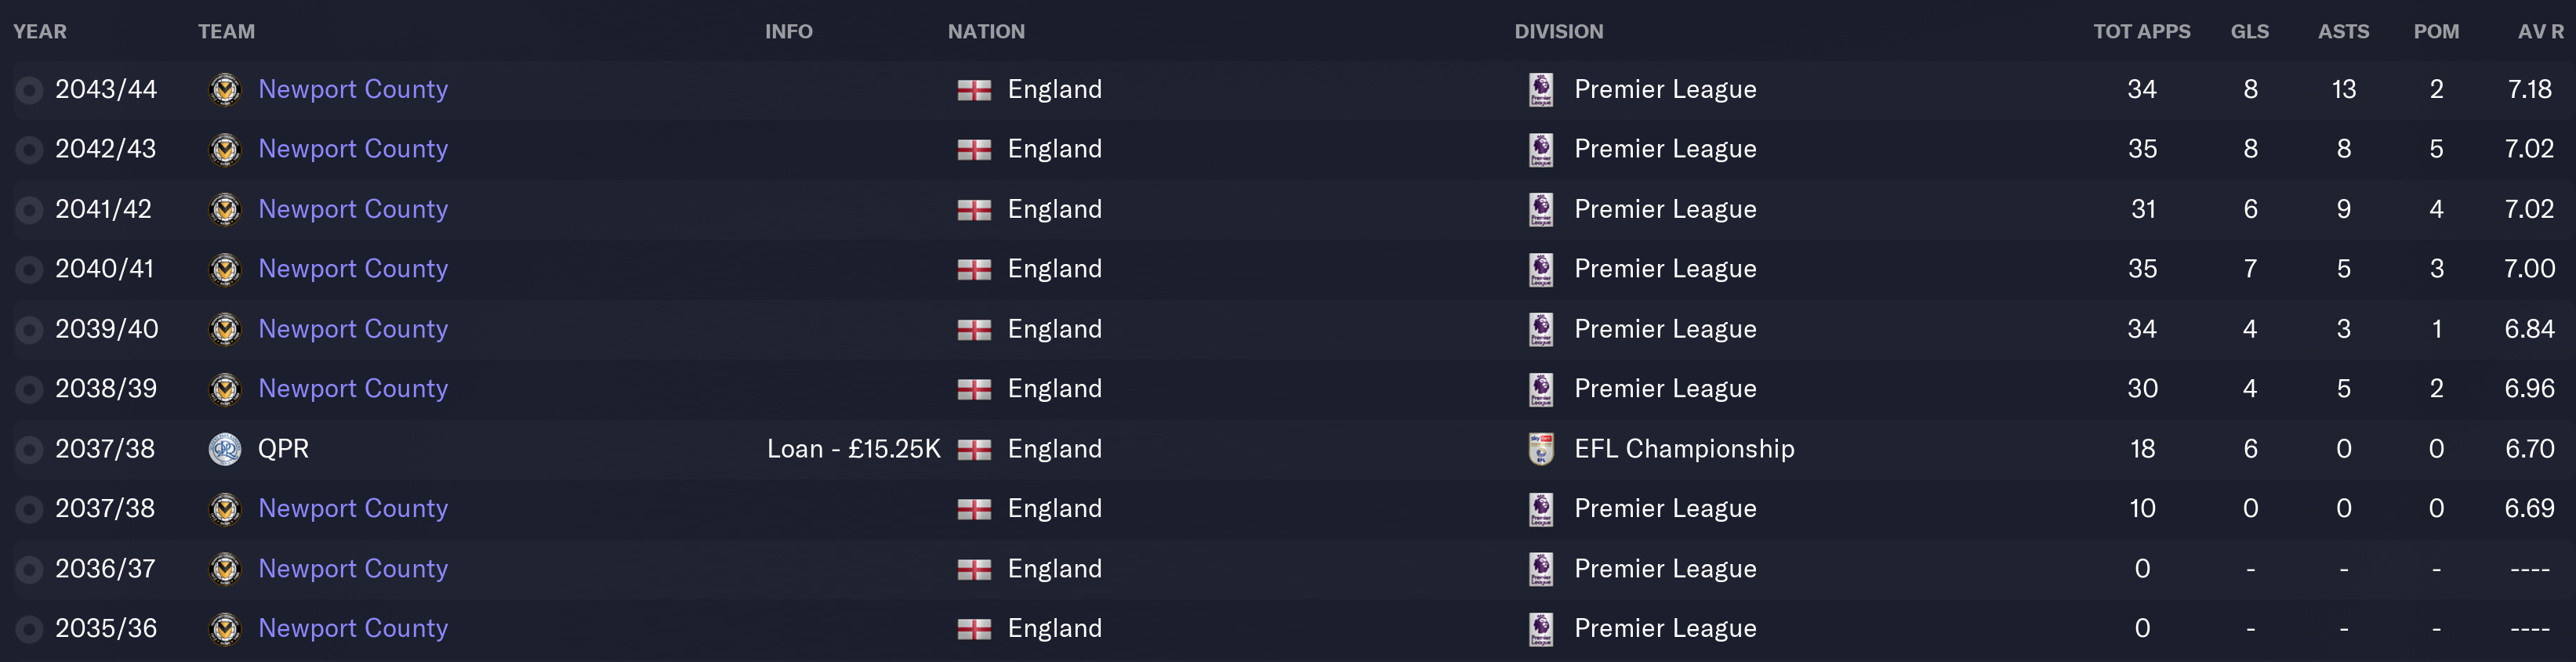Sort table by YEAR column header

[x=40, y=32]
